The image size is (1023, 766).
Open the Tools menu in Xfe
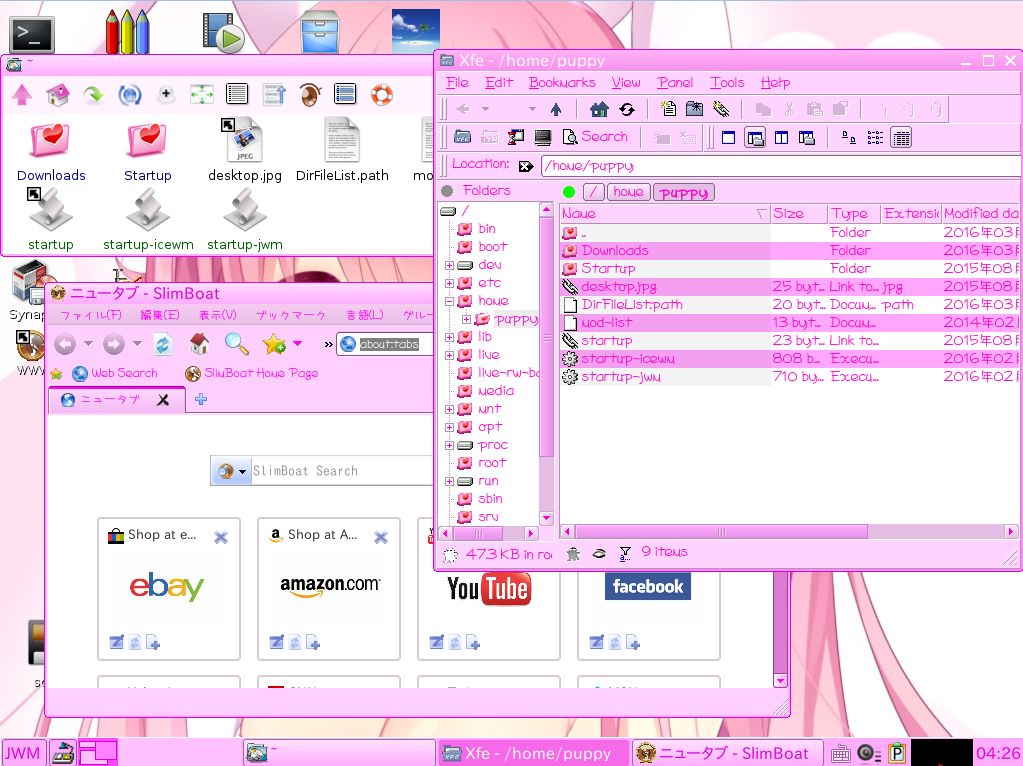727,82
